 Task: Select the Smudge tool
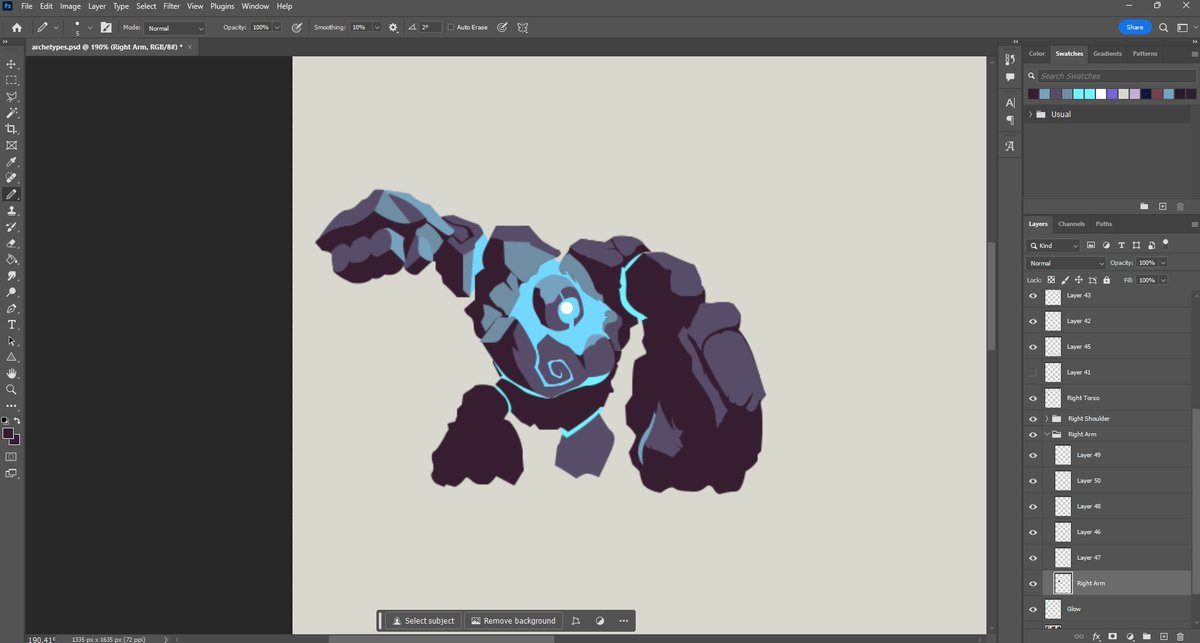pos(12,276)
